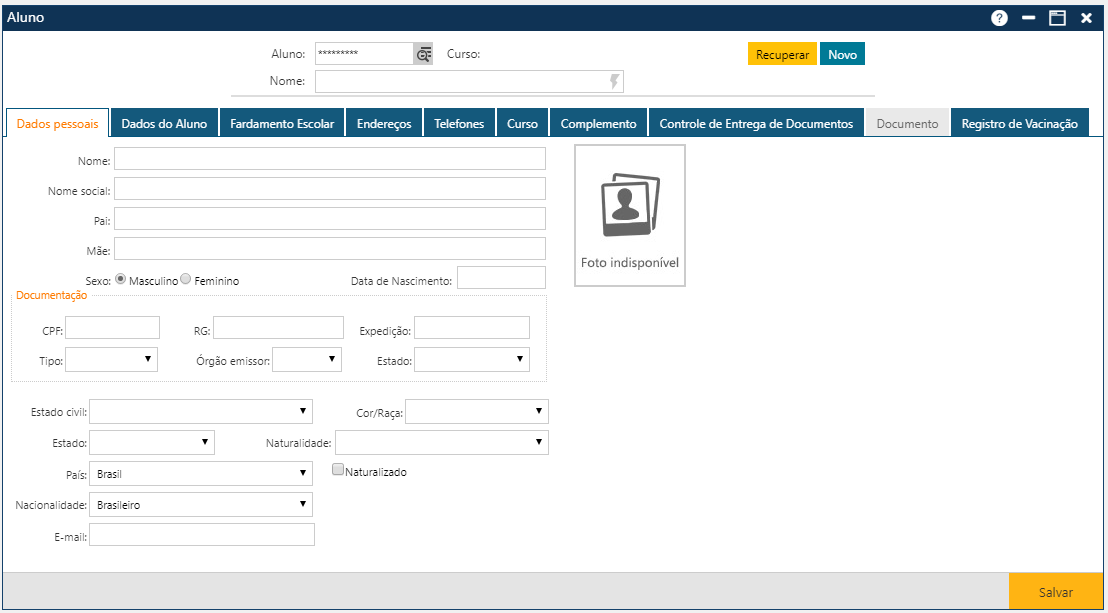Click the lightning bolt icon in Nome field
The height and width of the screenshot is (613, 1108).
coord(614,82)
